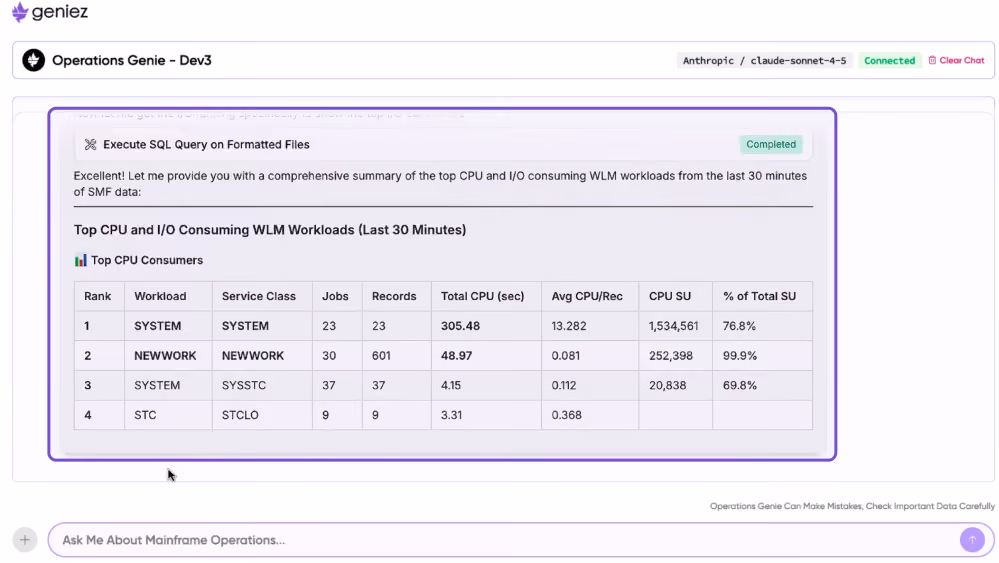Screen dimensions: 999x563
Task: Click the 4.15 total CPU value
Action: click(x=450, y=385)
